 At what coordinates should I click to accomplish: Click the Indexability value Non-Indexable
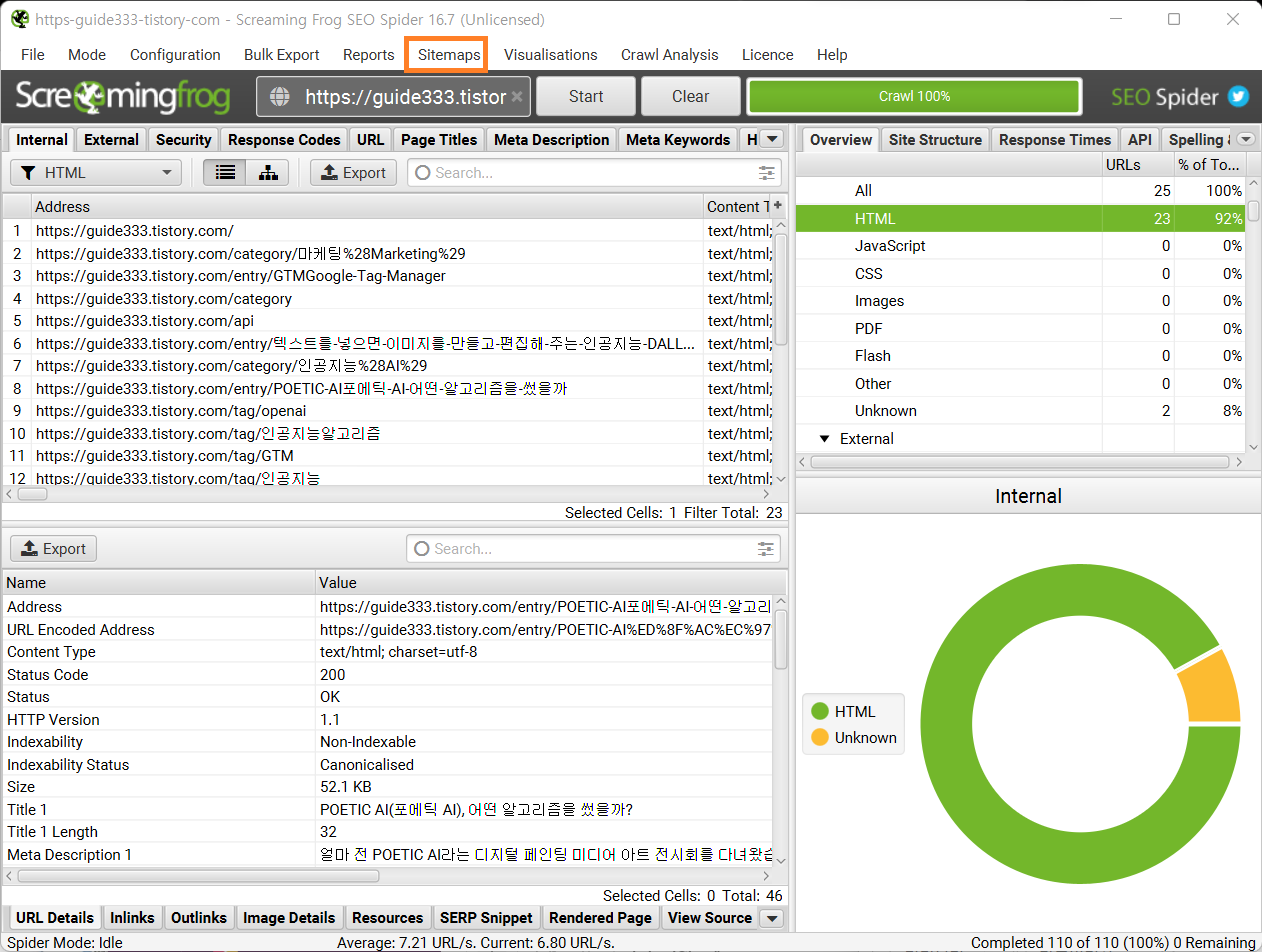pyautogui.click(x=368, y=742)
